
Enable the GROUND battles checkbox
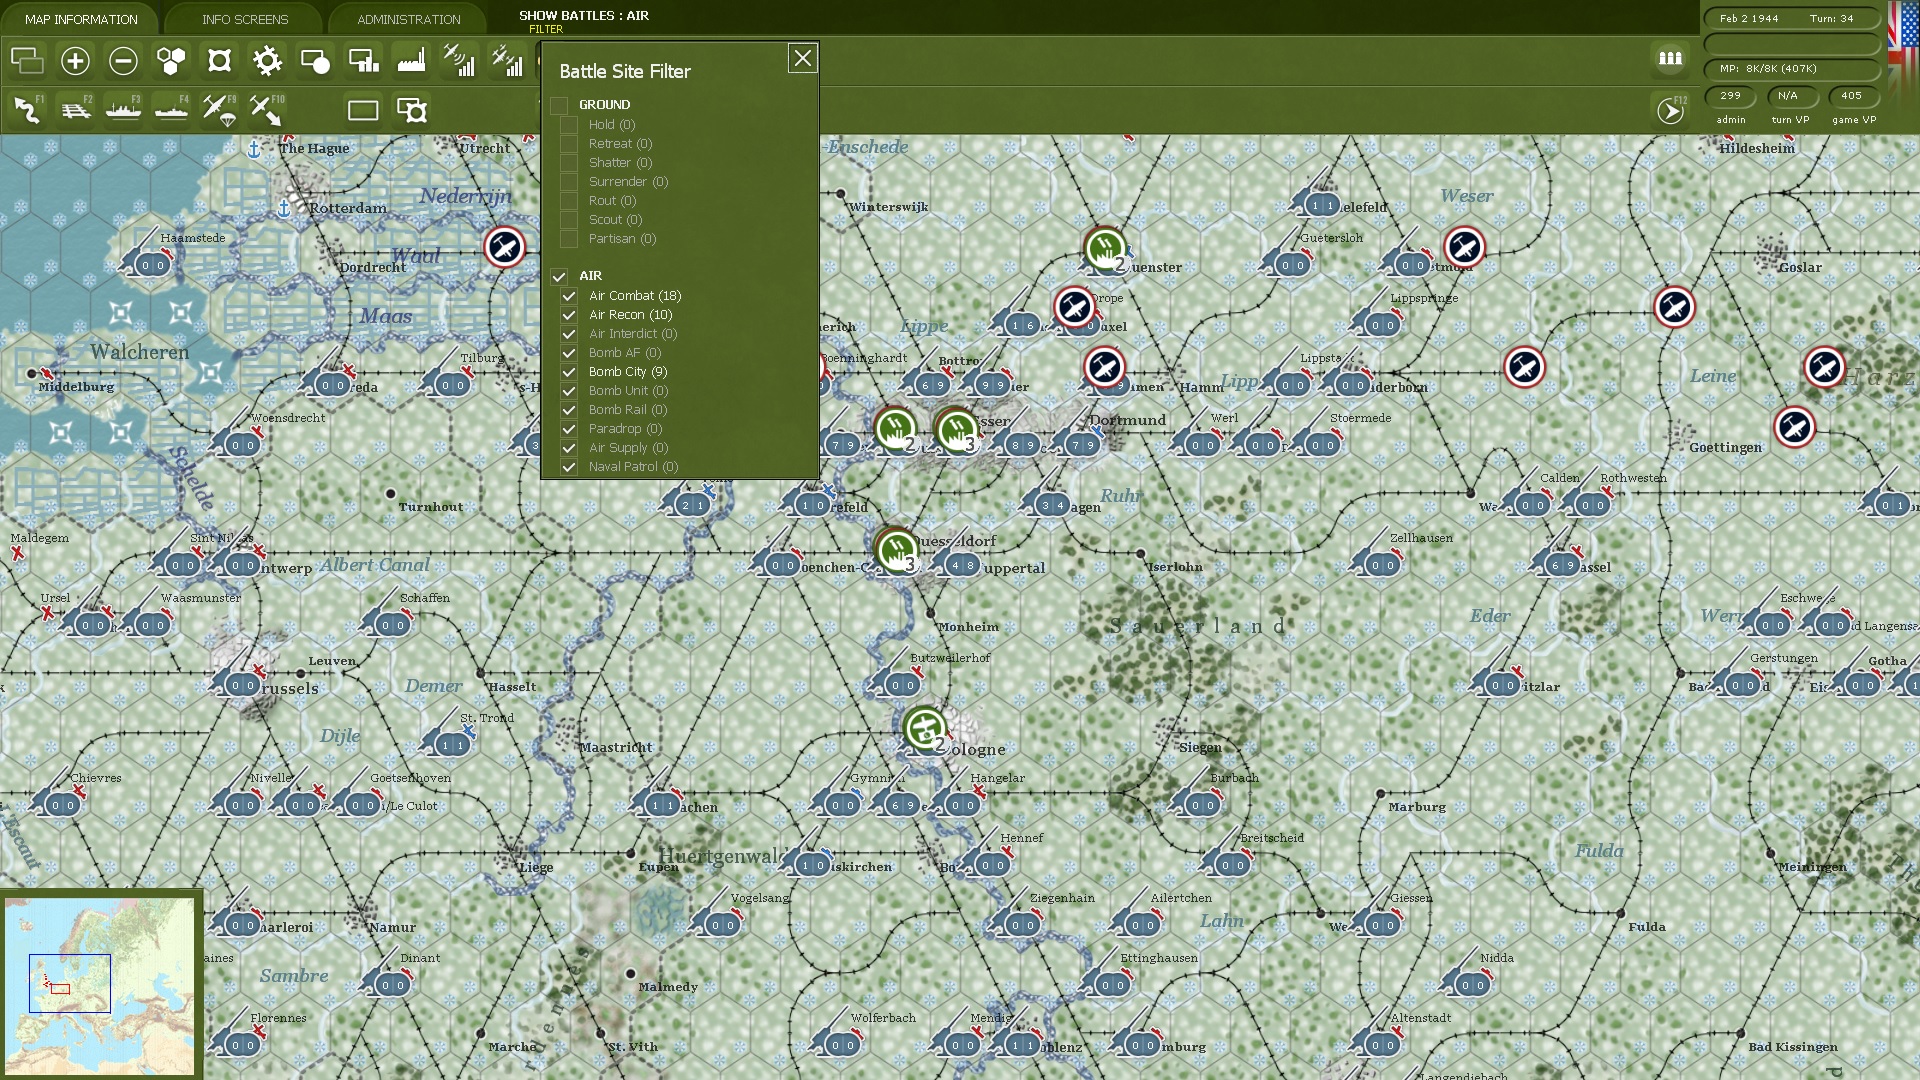pyautogui.click(x=559, y=105)
